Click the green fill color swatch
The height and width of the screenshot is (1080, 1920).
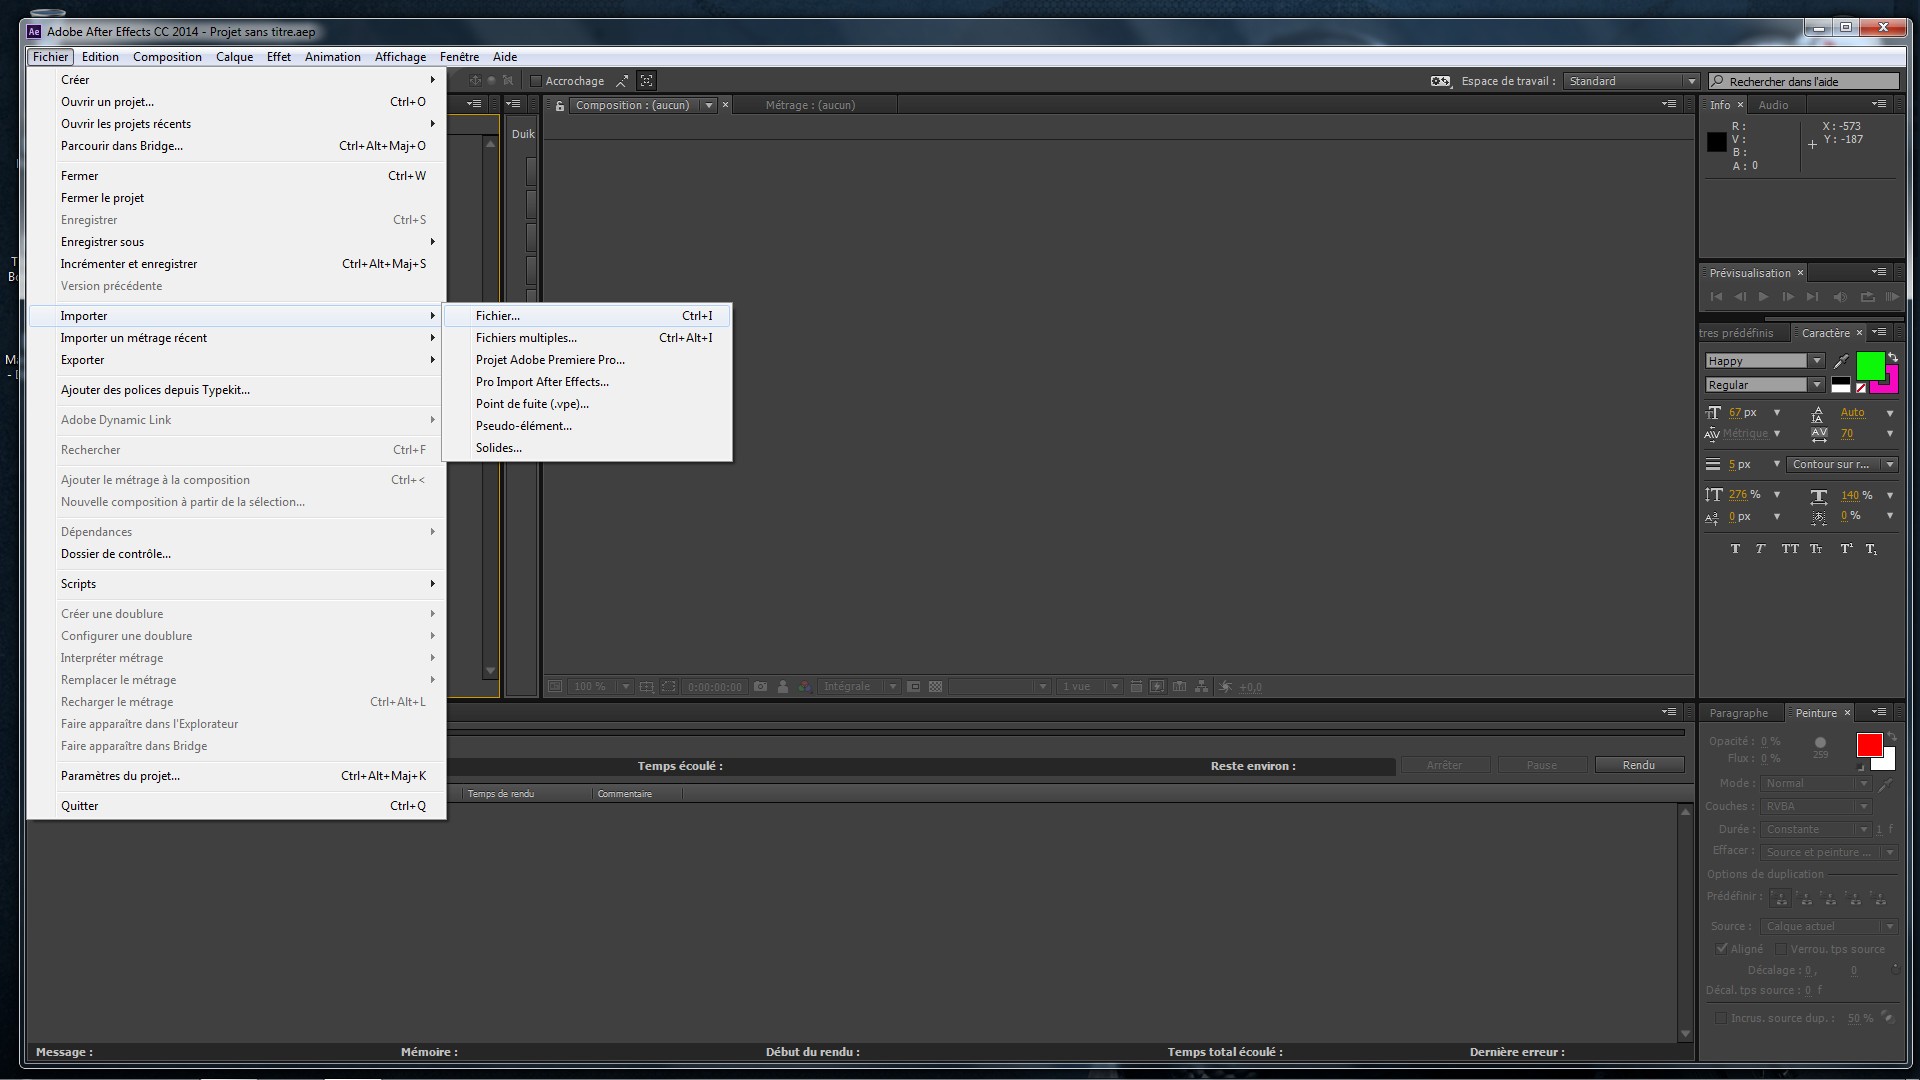[x=1869, y=365]
